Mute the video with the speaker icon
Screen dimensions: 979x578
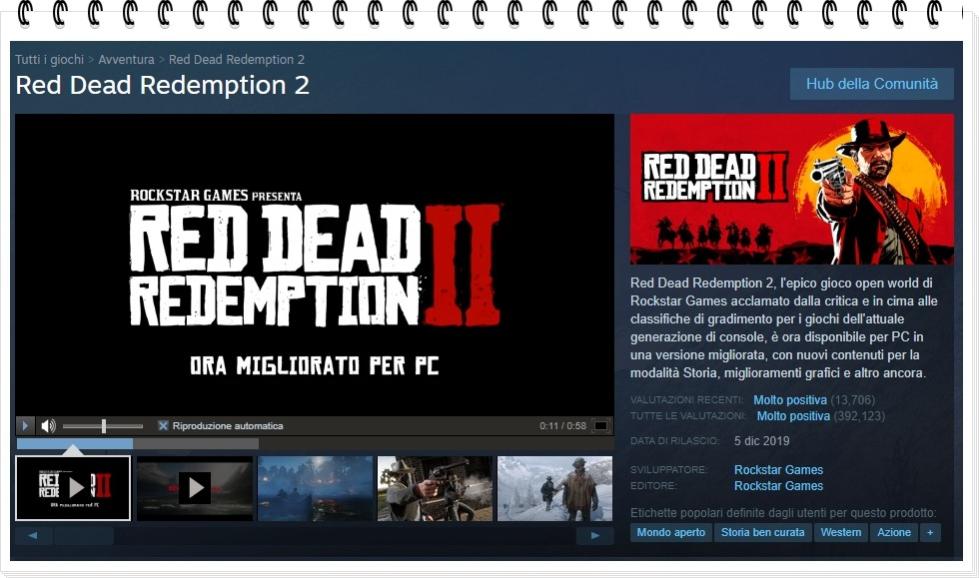click(48, 426)
